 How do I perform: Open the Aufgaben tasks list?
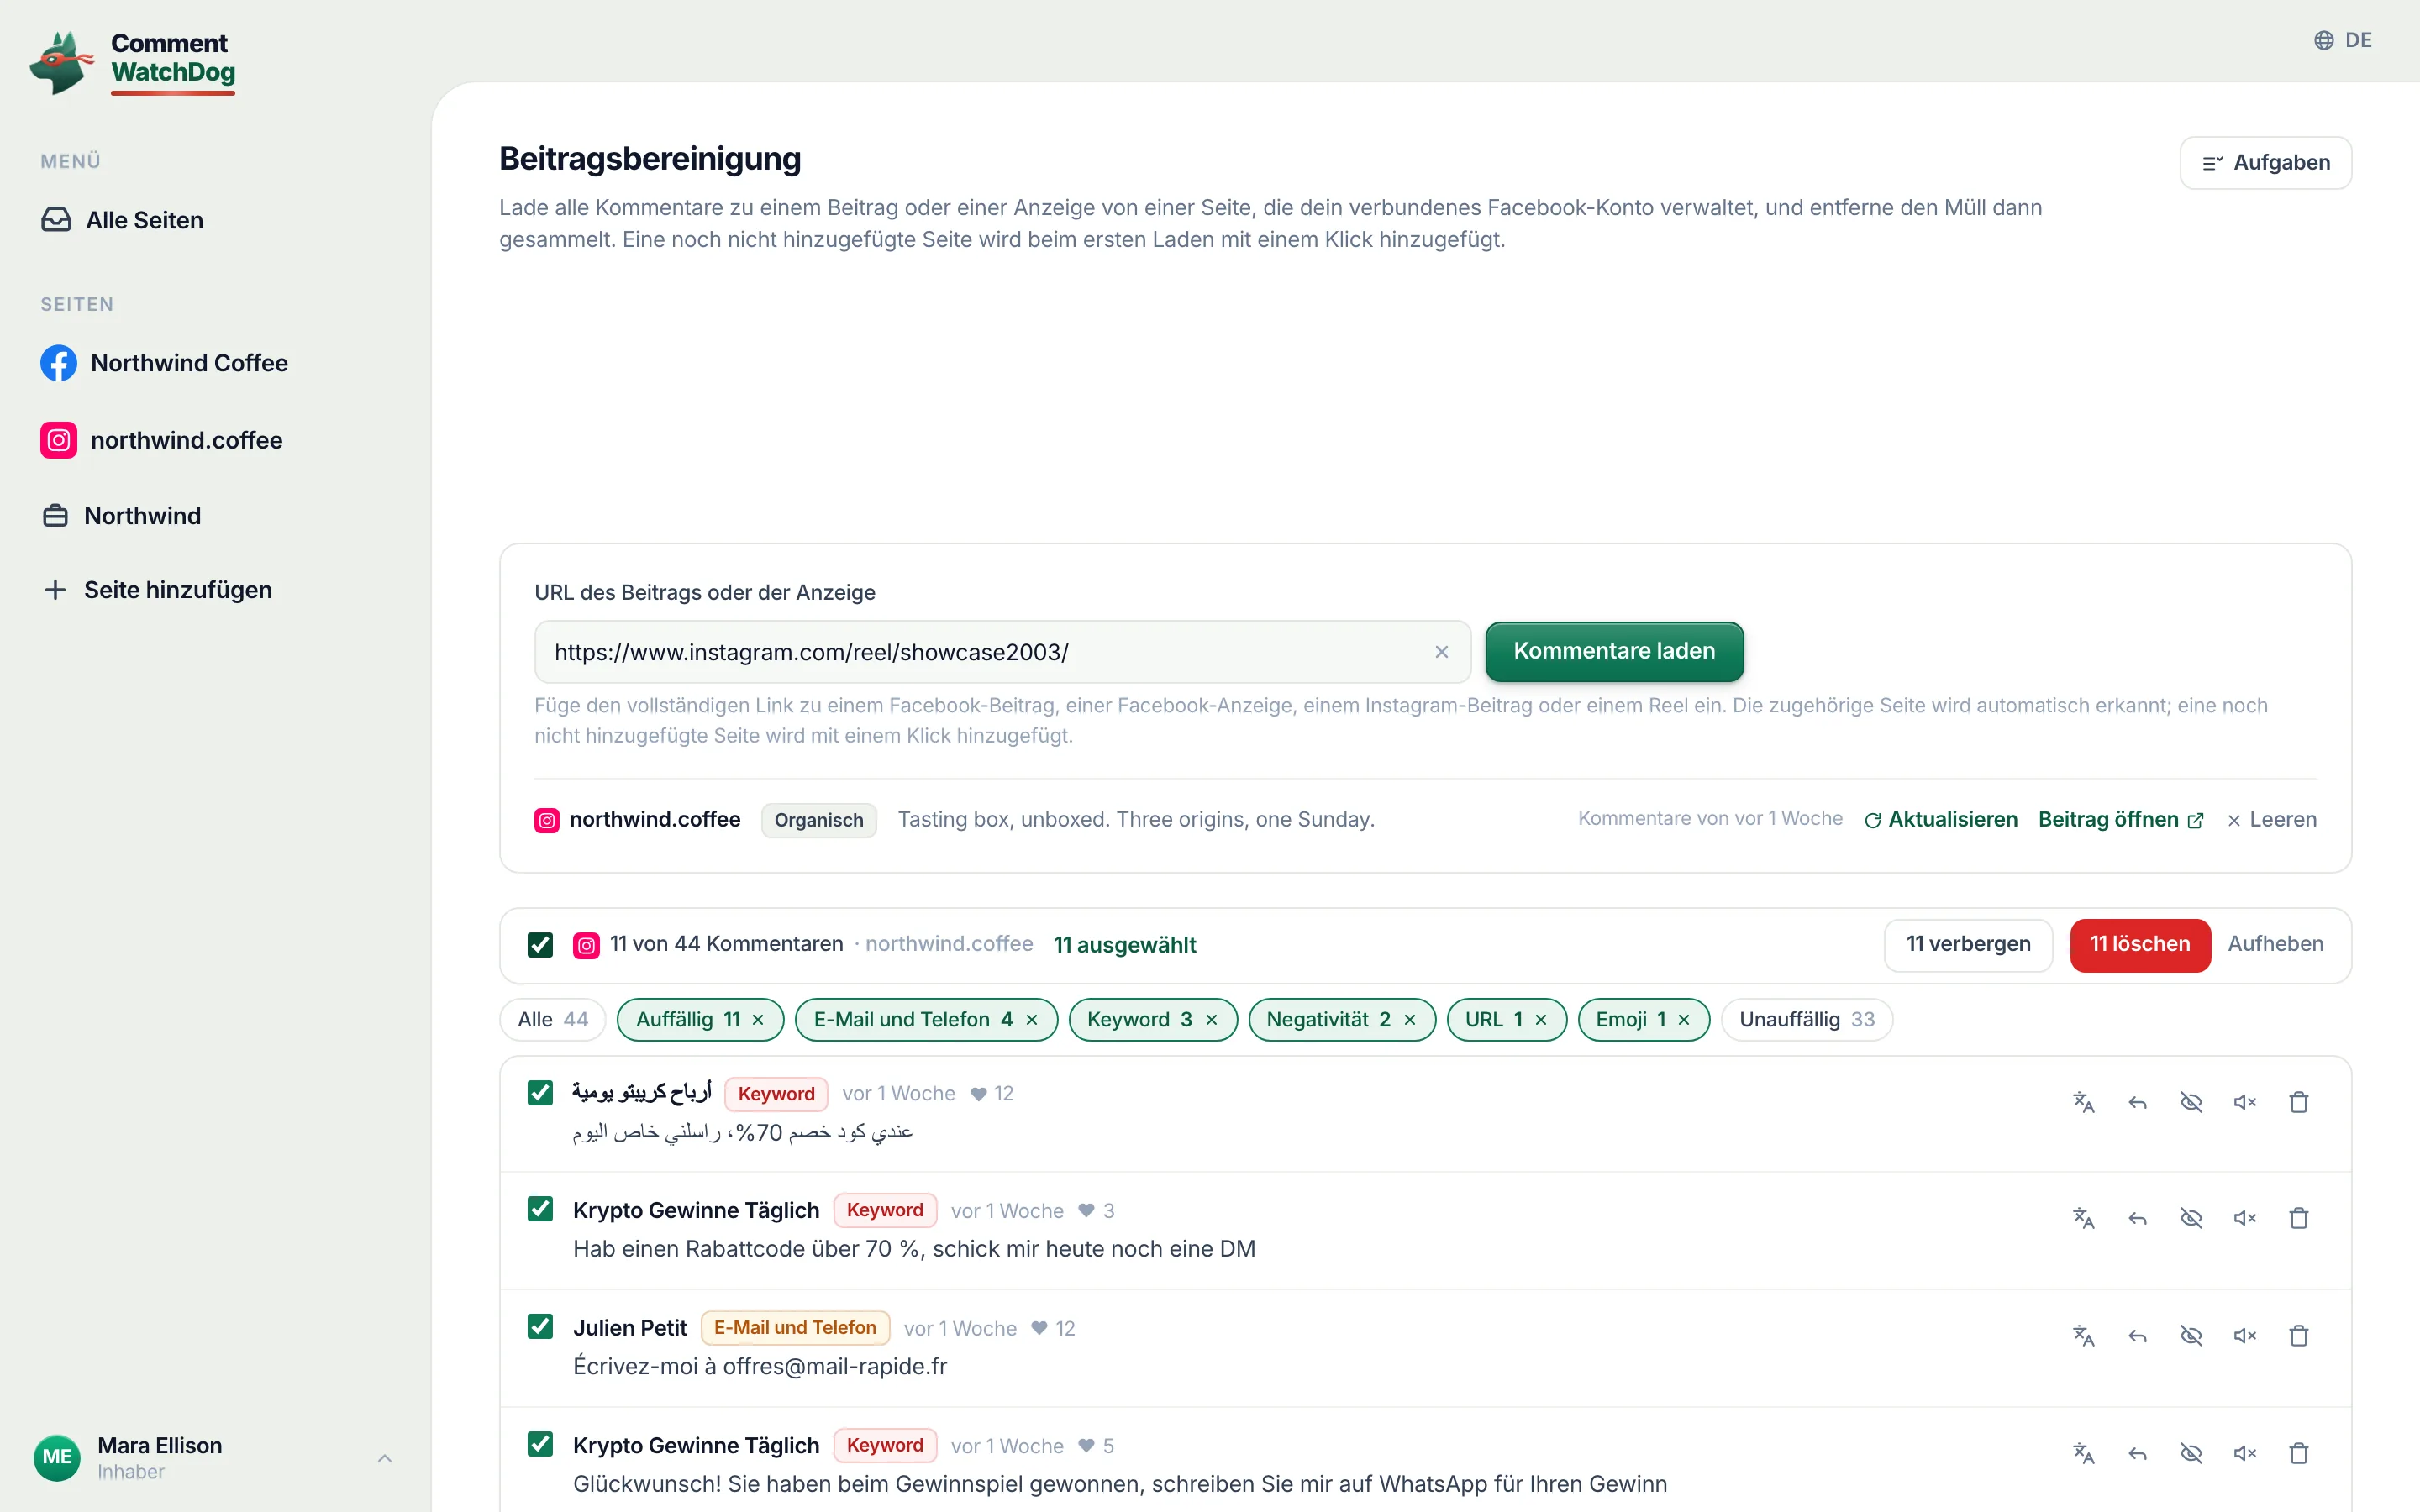(2266, 163)
